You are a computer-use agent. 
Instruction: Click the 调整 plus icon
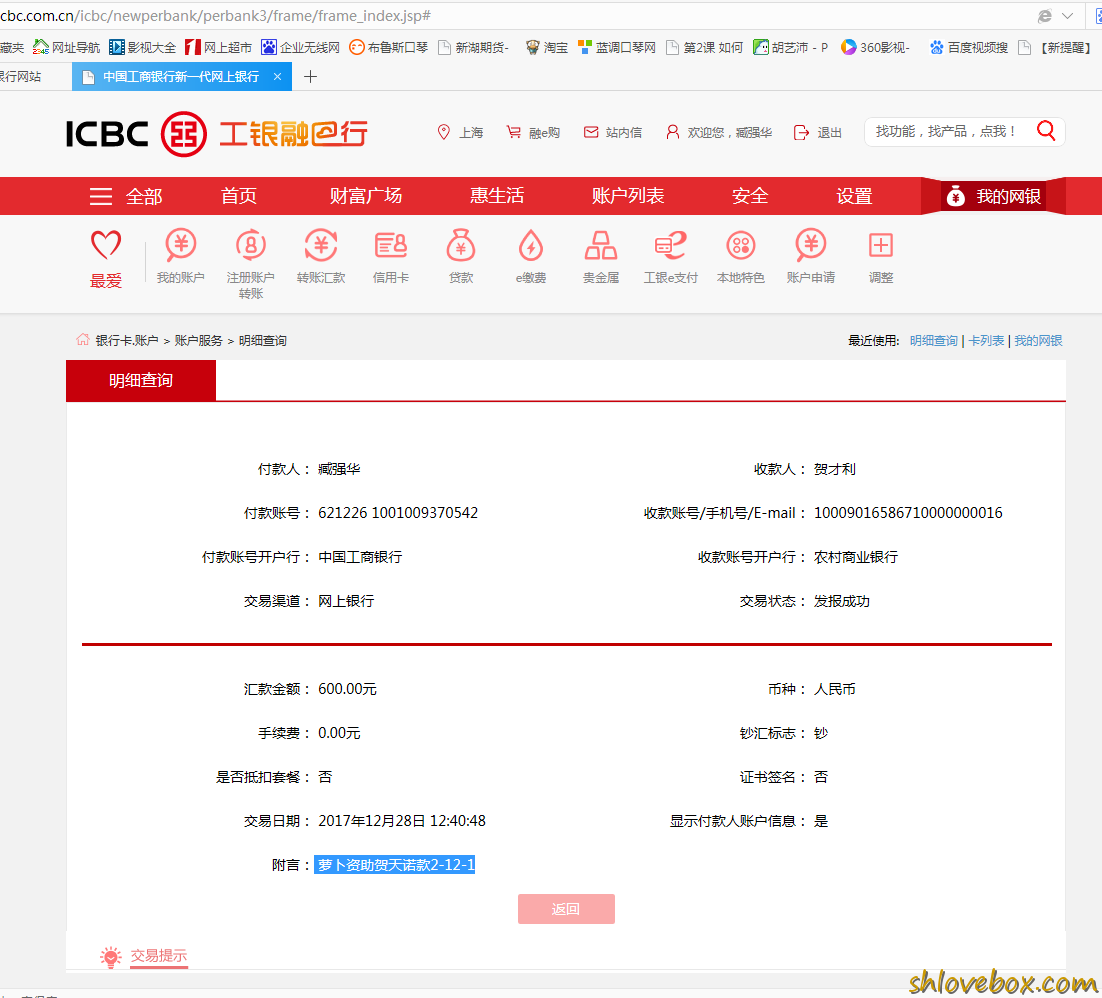point(881,245)
